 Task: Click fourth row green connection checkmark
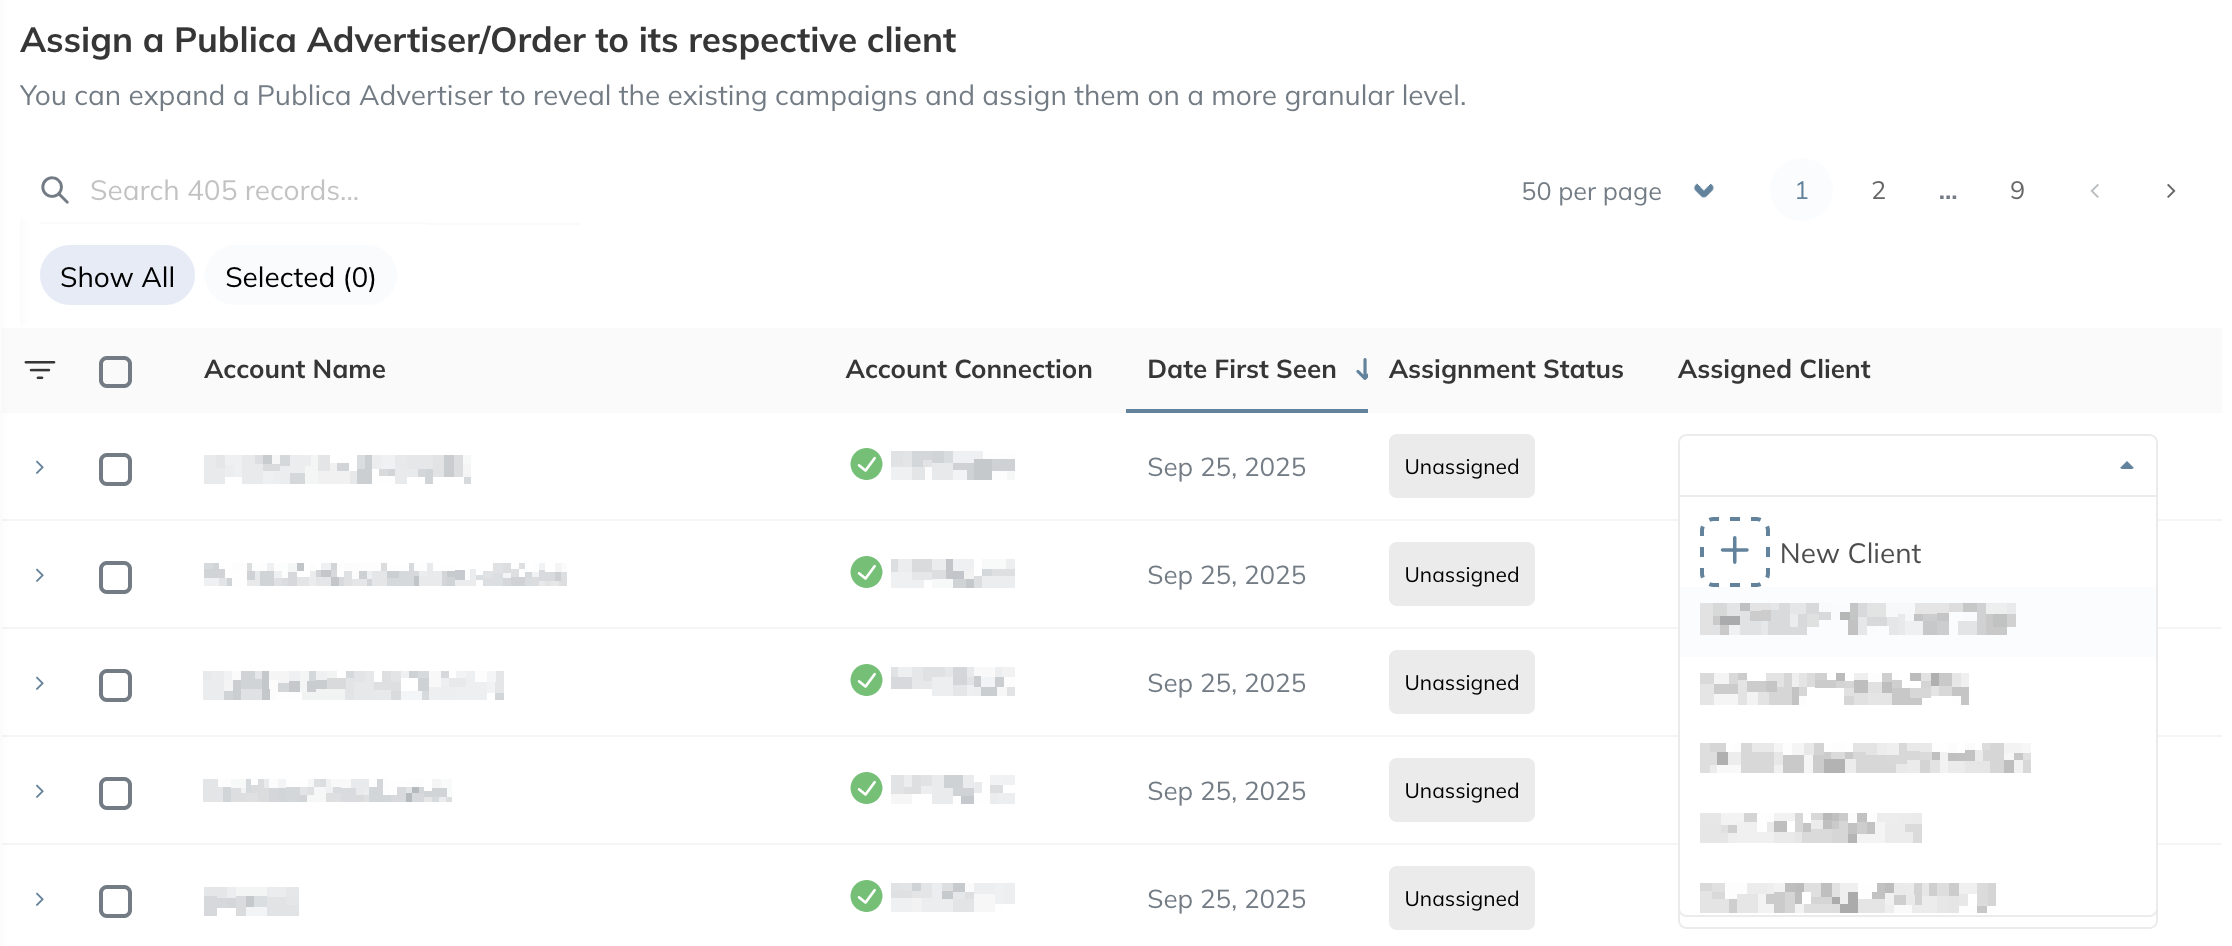[866, 789]
